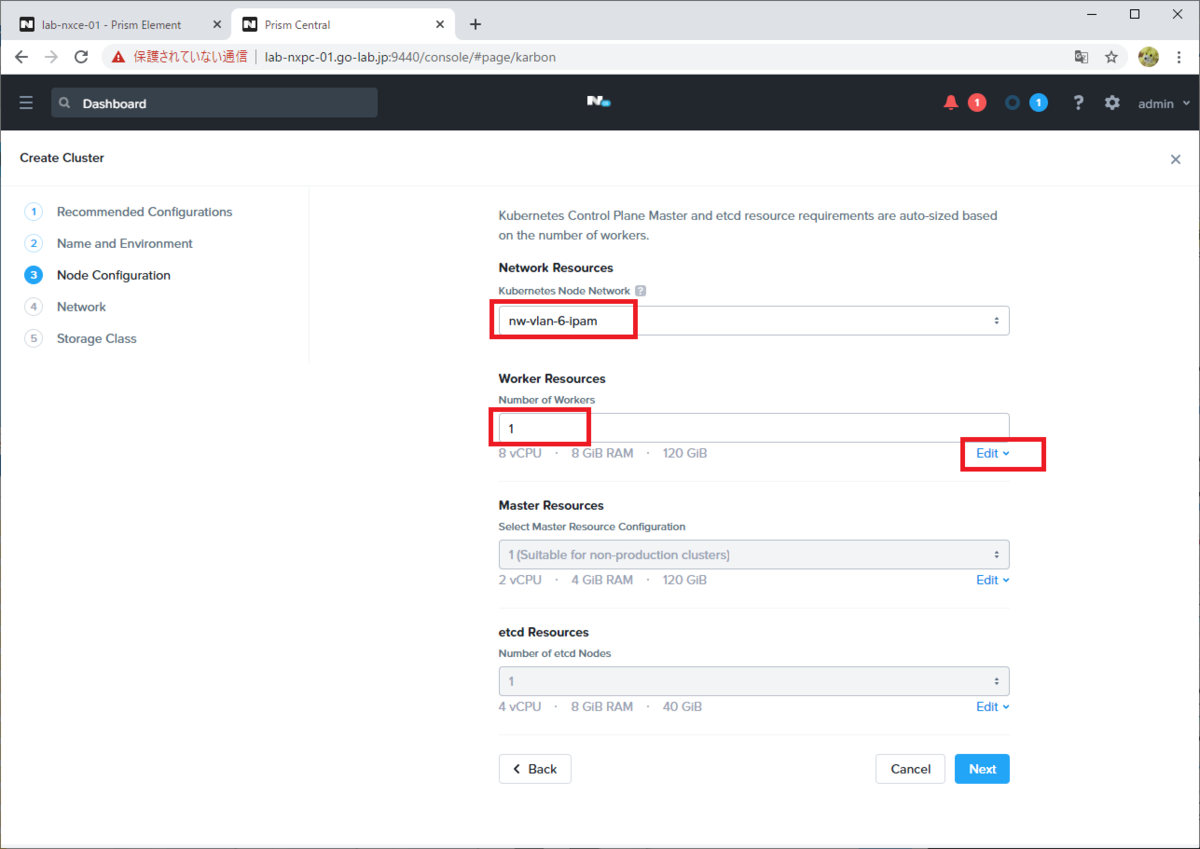Open a new browser tab
Viewport: 1200px width, 849px height.
point(475,24)
